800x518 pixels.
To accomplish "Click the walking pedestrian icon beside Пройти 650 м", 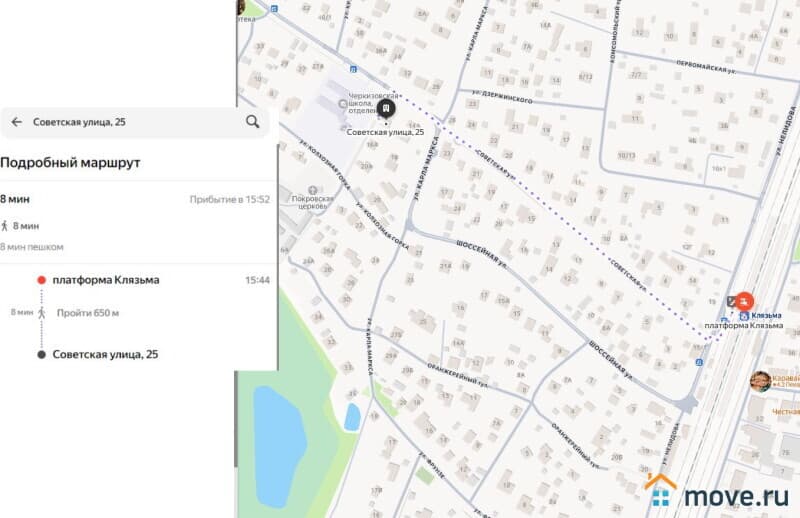I will click(x=42, y=313).
